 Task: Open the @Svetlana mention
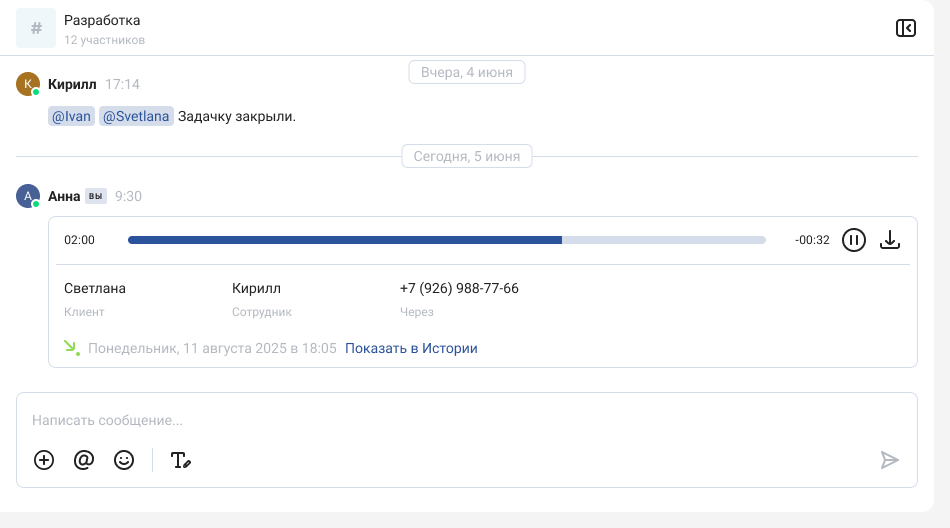coord(136,117)
